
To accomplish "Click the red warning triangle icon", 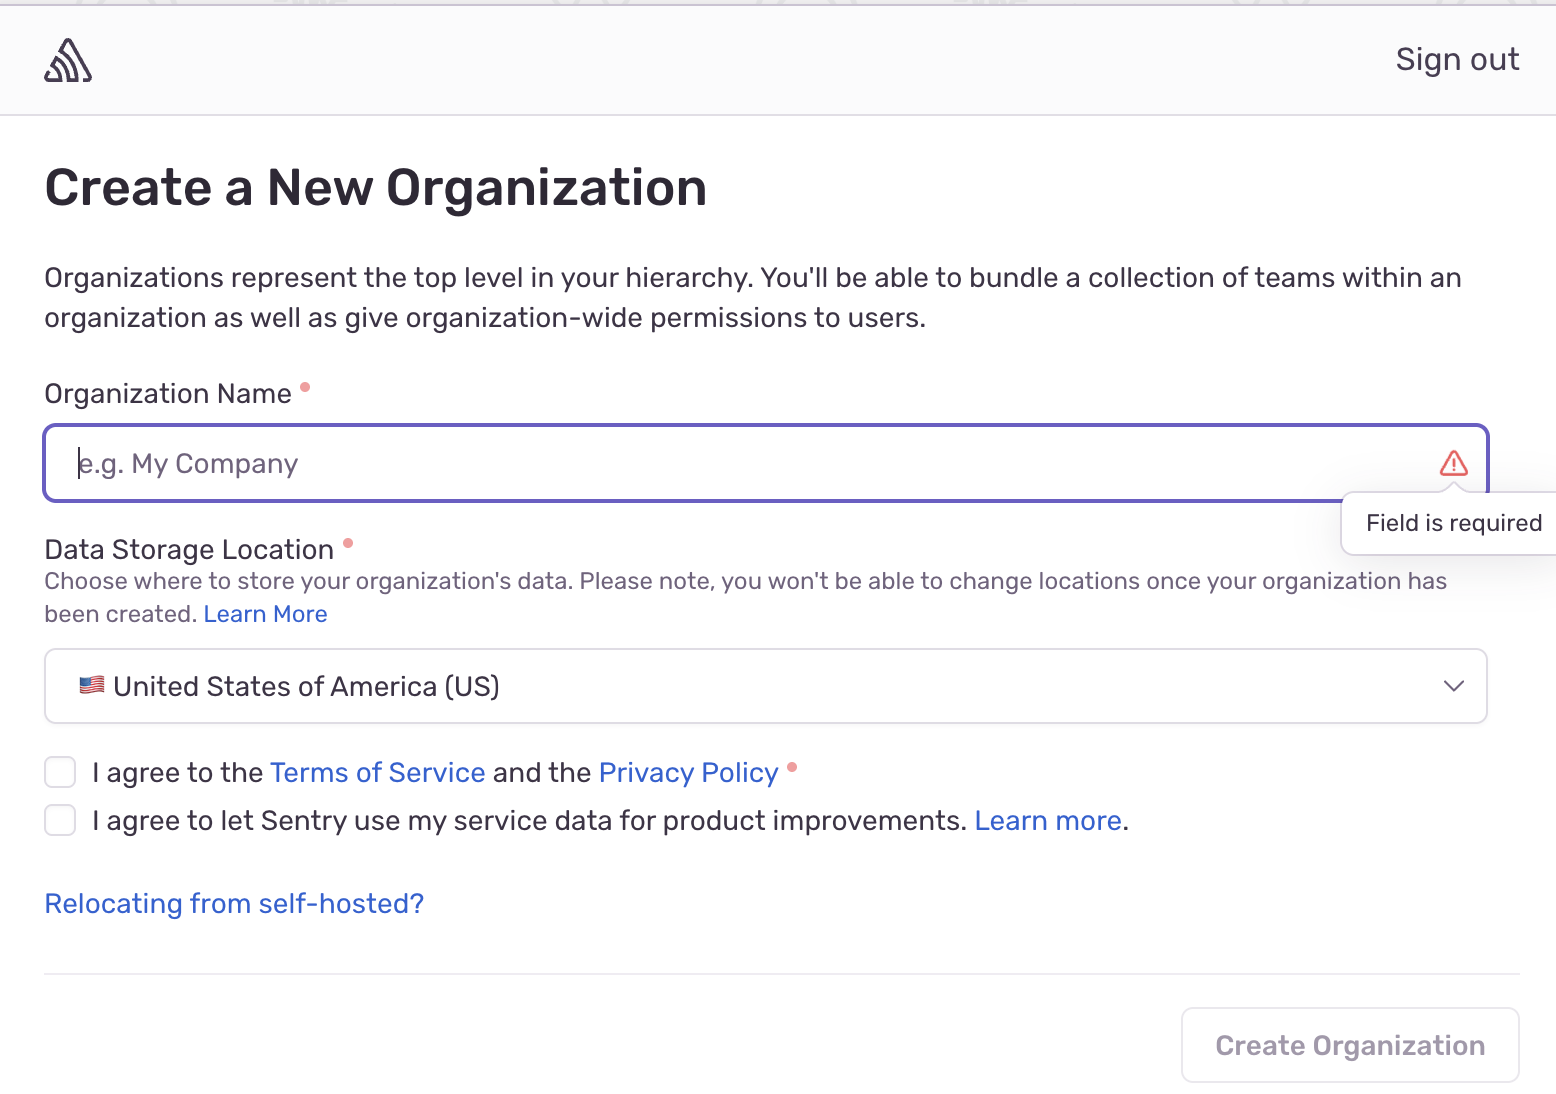I will pyautogui.click(x=1453, y=463).
